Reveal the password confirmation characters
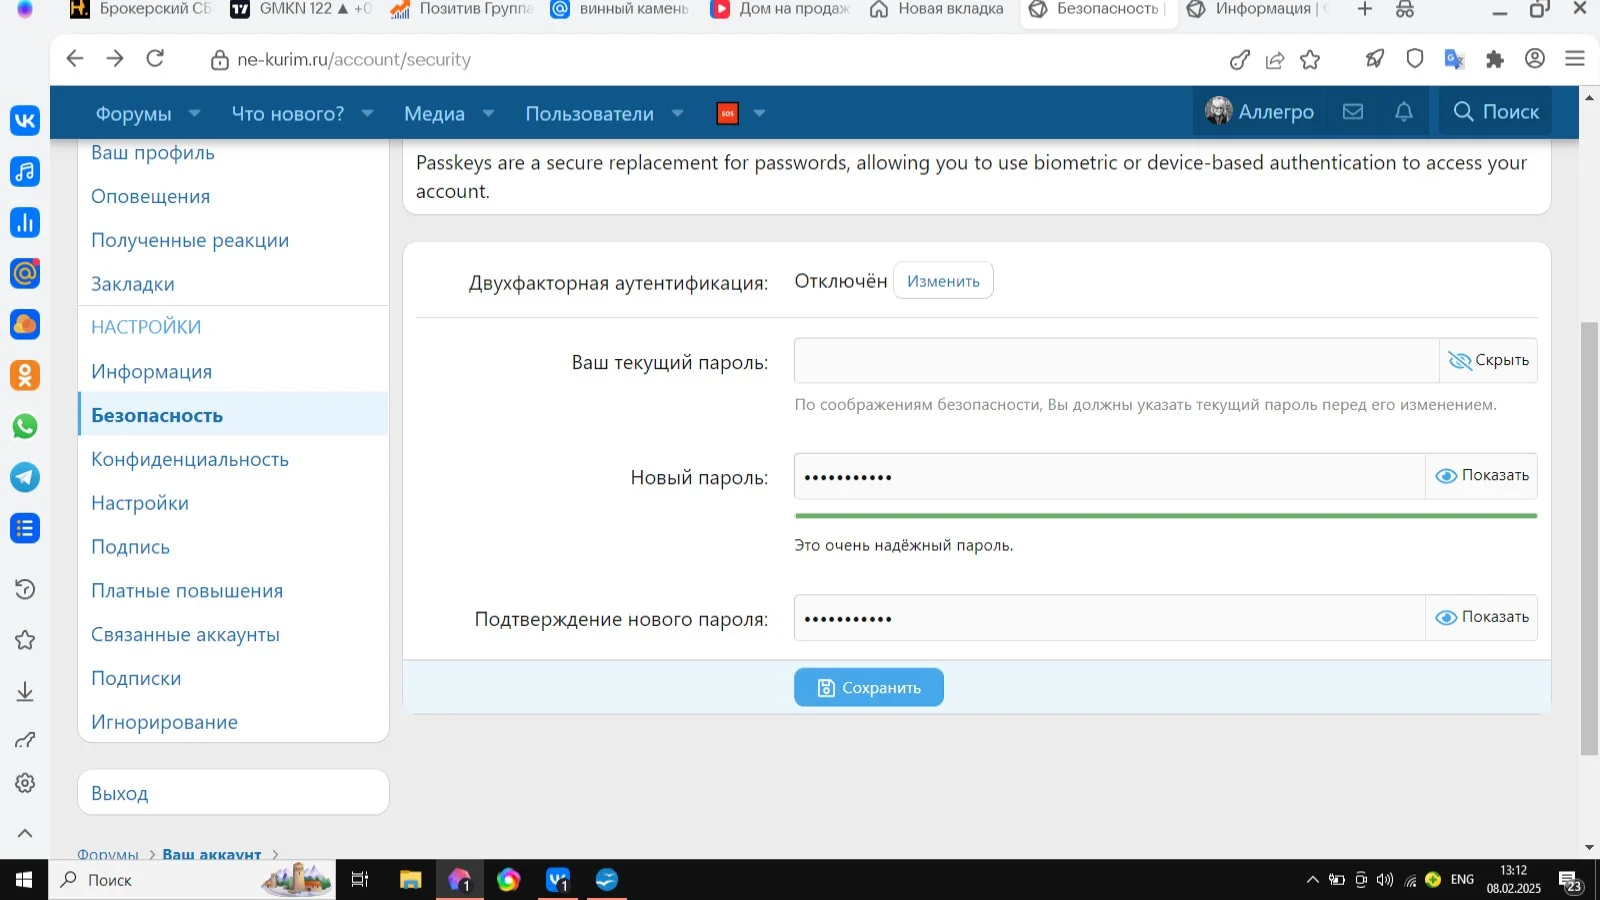1600x900 pixels. pos(1482,617)
